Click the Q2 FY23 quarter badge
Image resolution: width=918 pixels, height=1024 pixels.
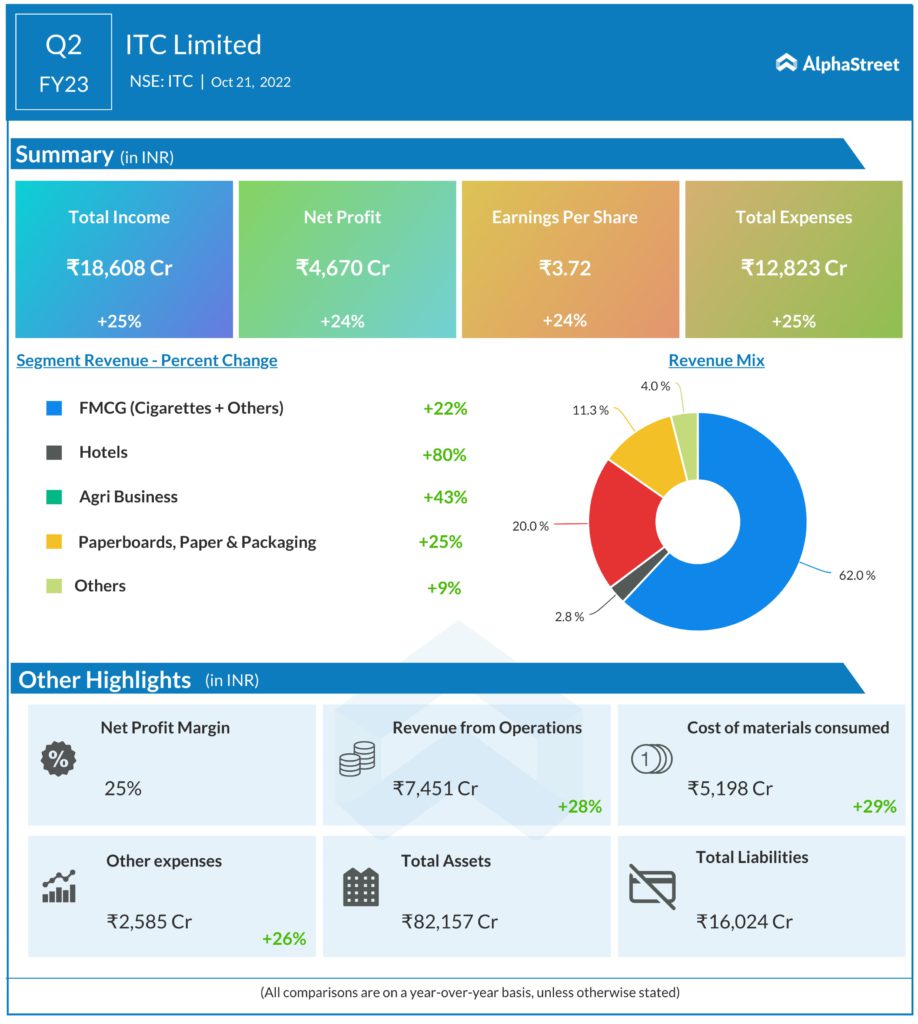point(64,63)
